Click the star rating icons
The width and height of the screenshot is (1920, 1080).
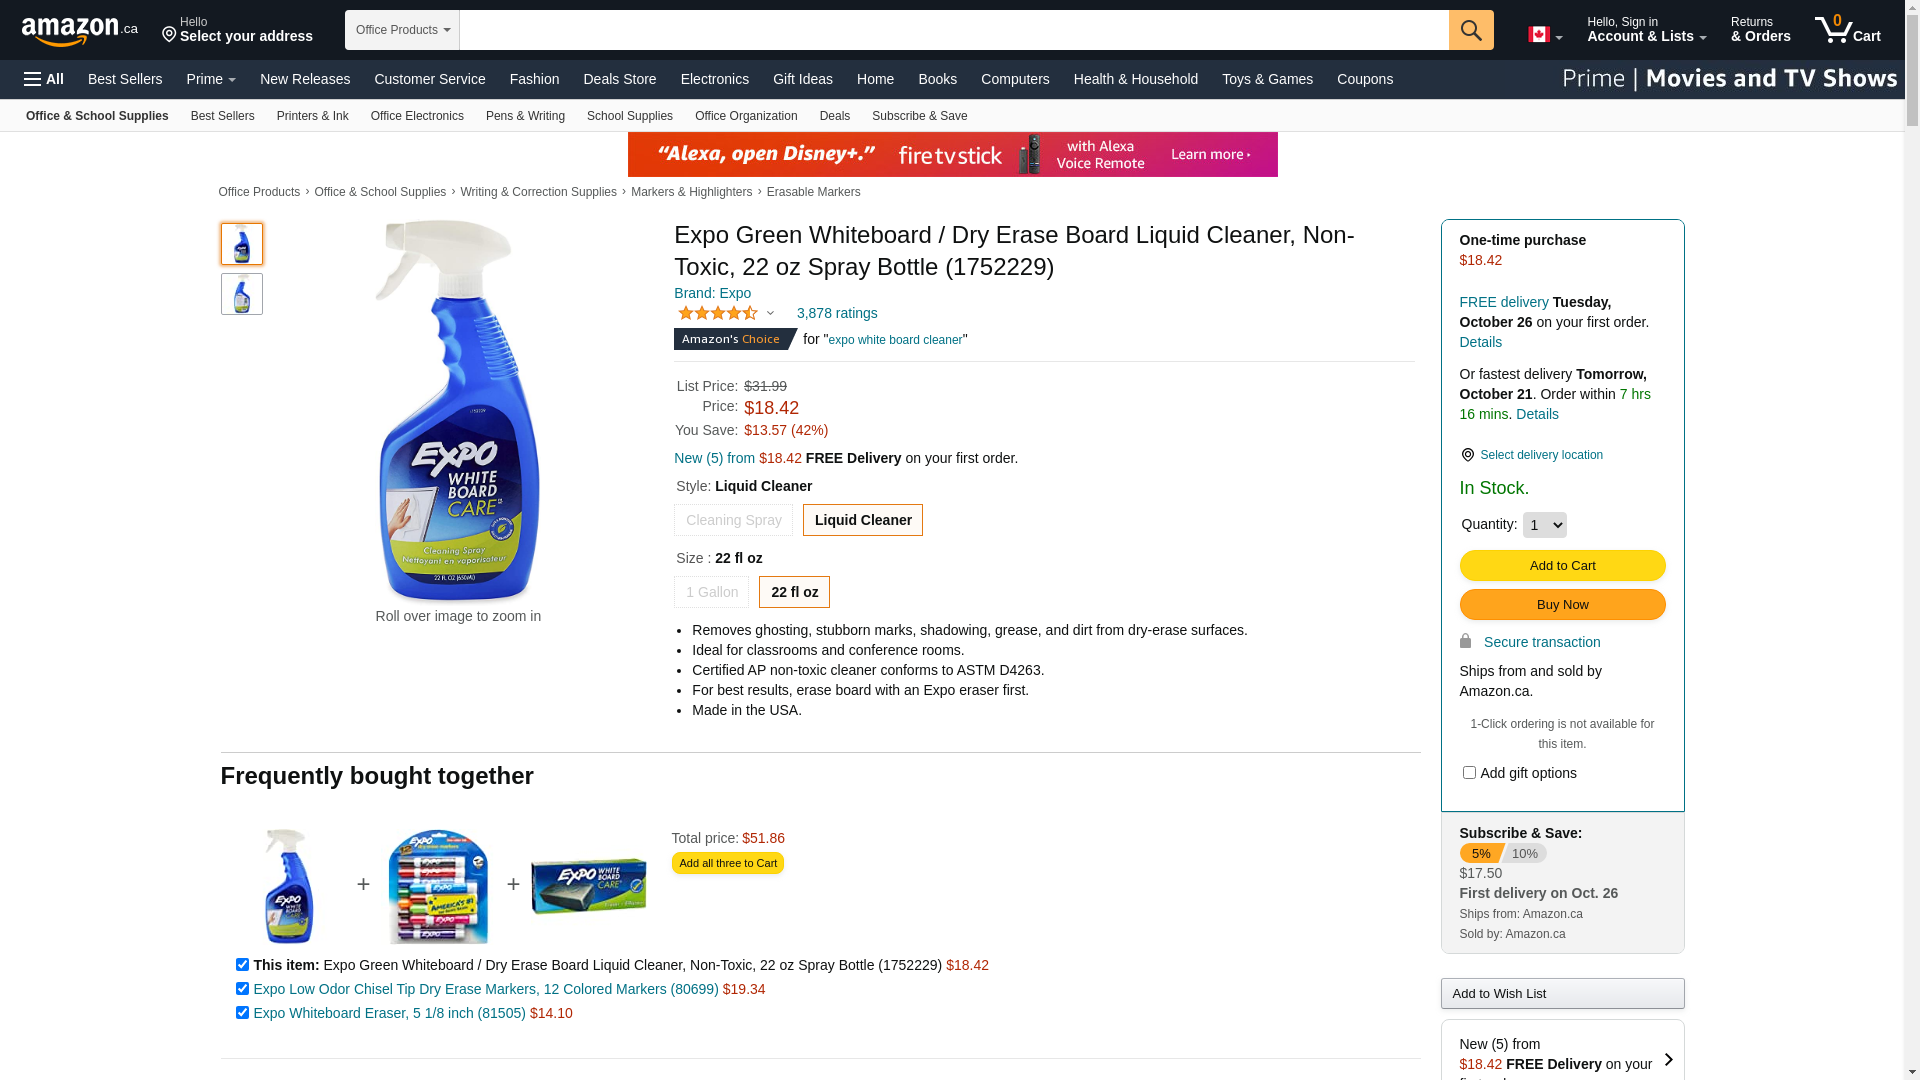(718, 313)
